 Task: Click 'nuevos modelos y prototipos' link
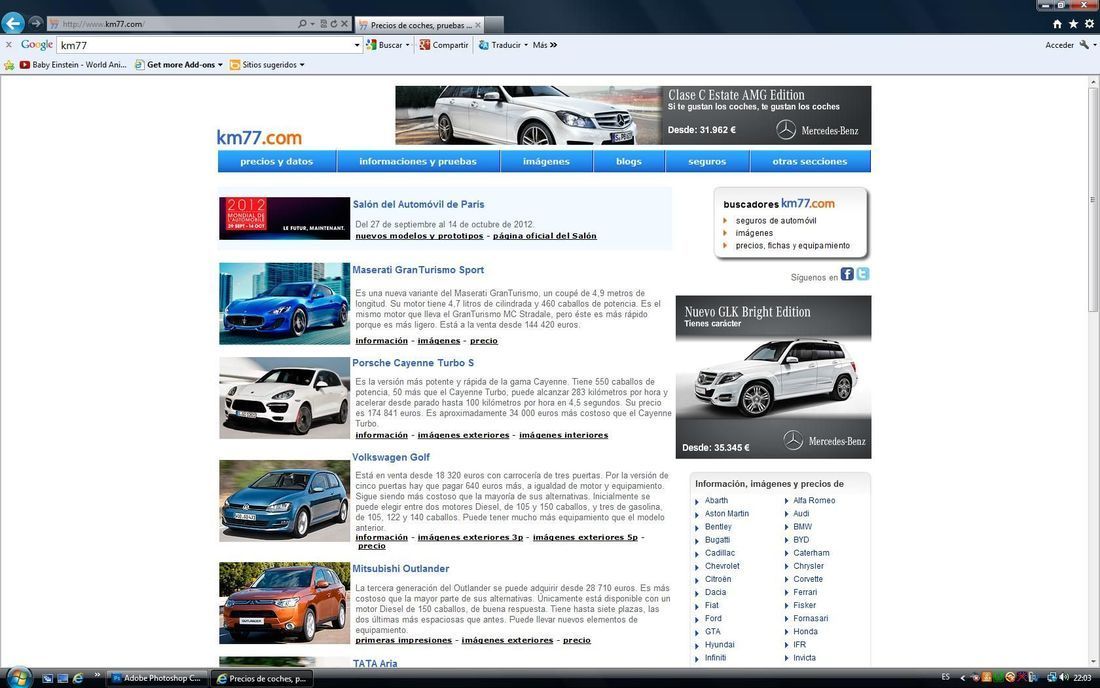420,236
